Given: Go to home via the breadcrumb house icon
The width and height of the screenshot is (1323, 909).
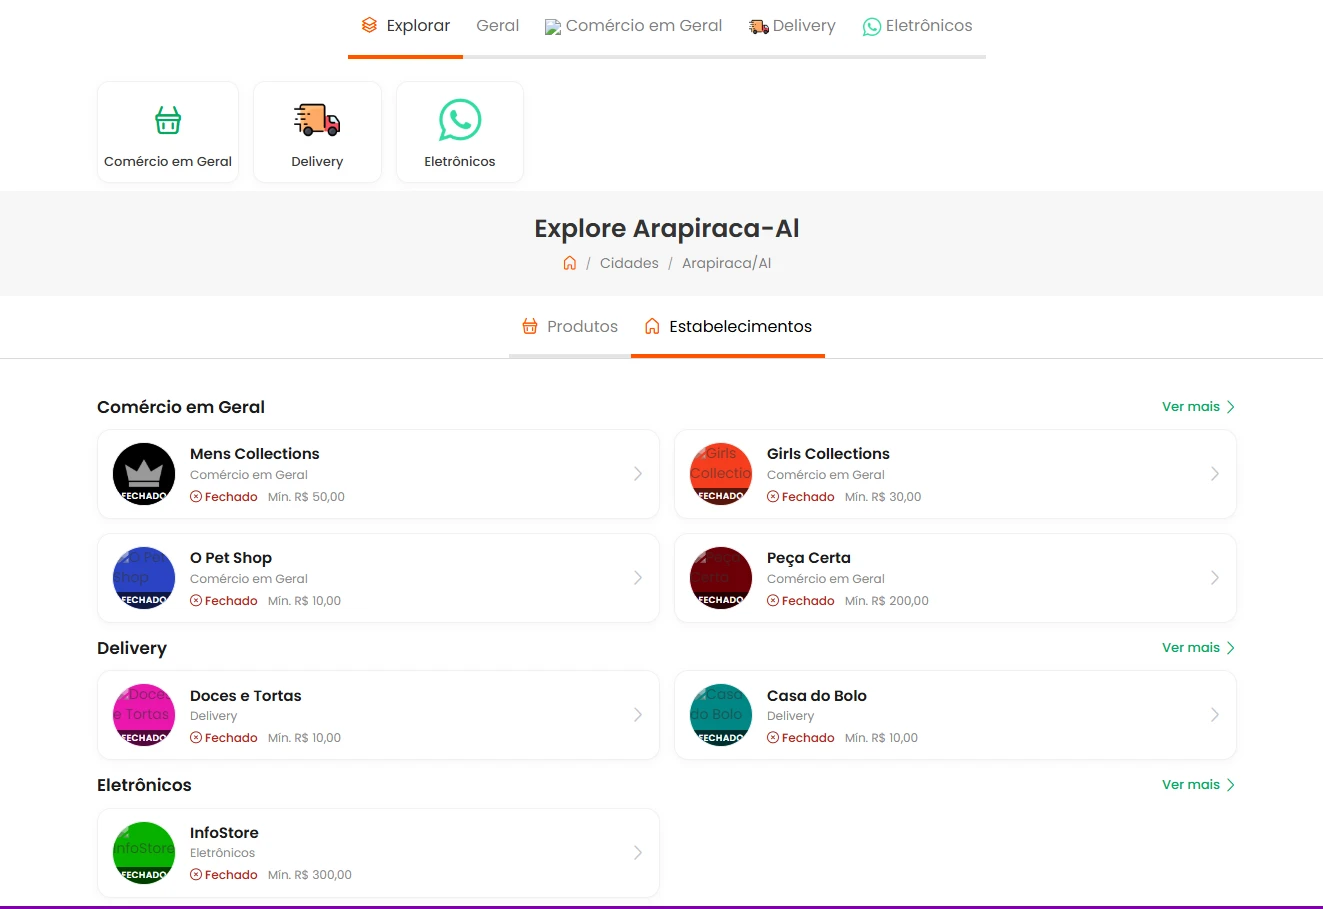Looking at the screenshot, I should point(569,263).
